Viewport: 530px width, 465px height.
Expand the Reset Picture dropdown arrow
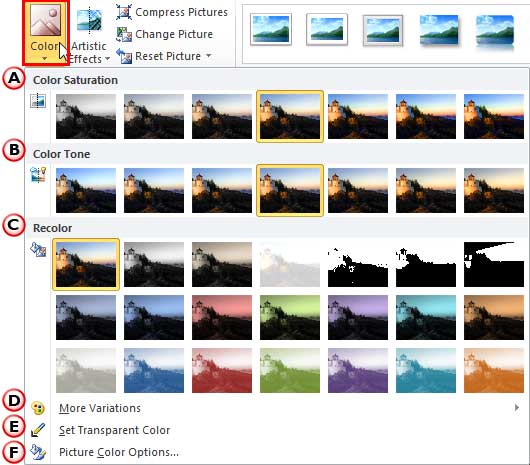[209, 55]
